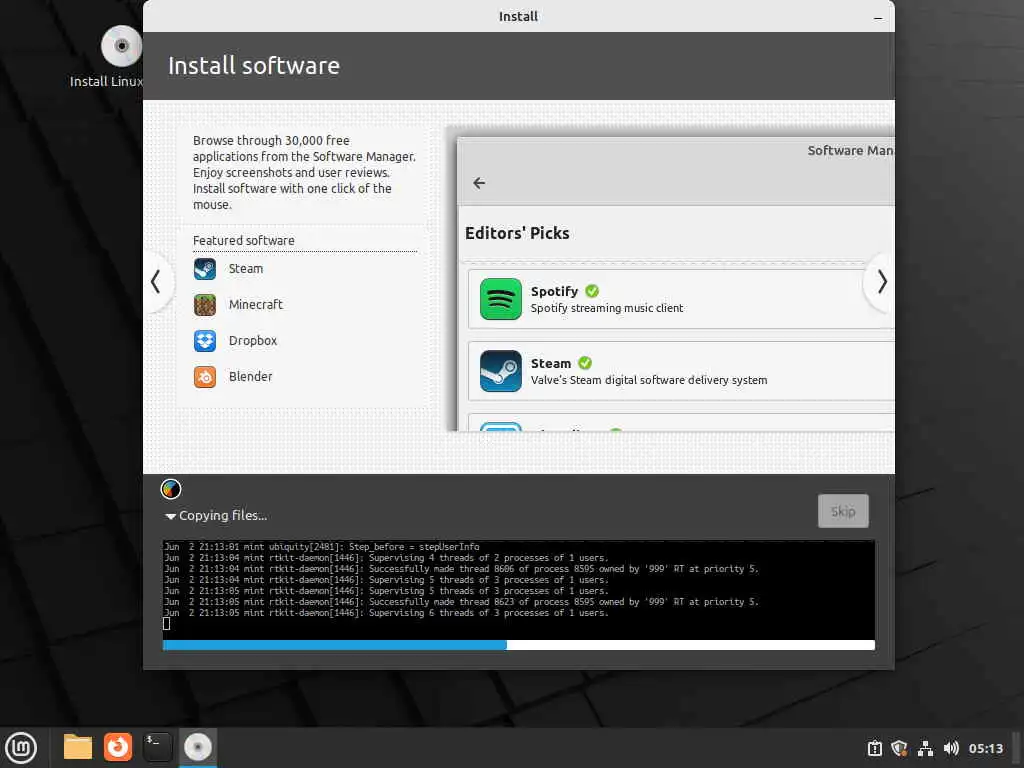
Task: Click the Minecraft icon in Featured software
Action: pyautogui.click(x=204, y=305)
